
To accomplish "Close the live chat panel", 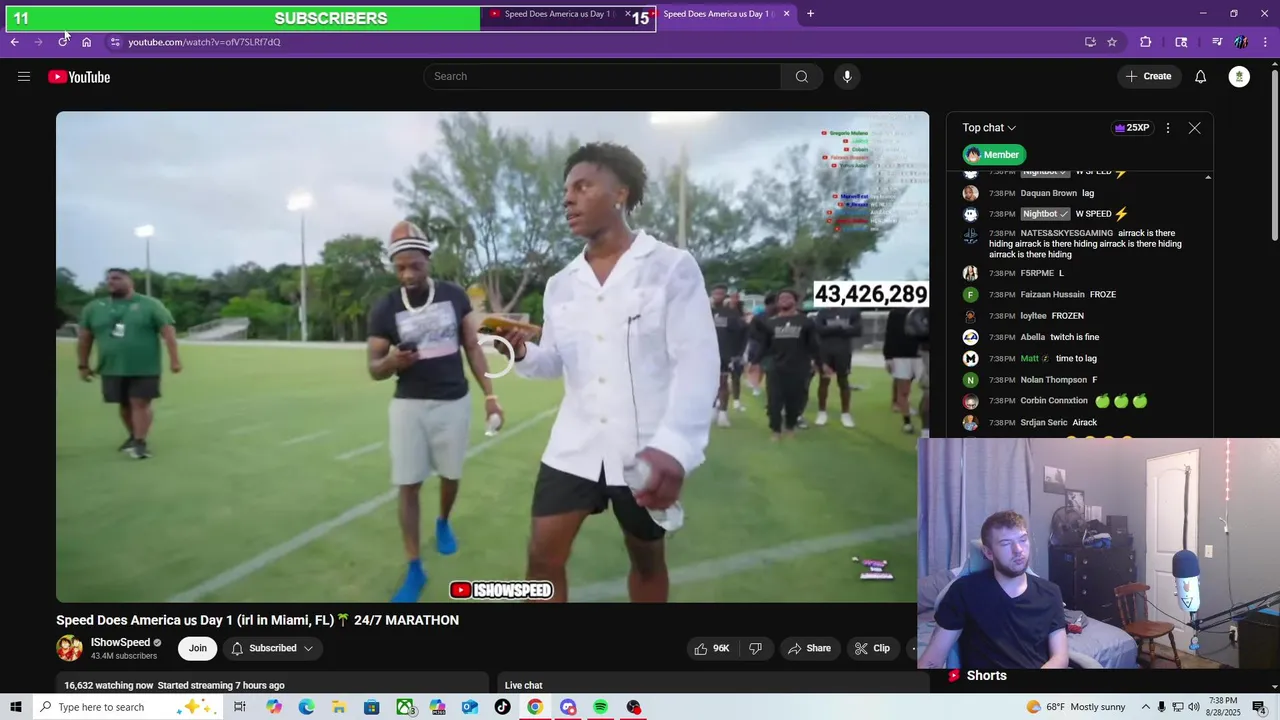I will [x=1194, y=128].
